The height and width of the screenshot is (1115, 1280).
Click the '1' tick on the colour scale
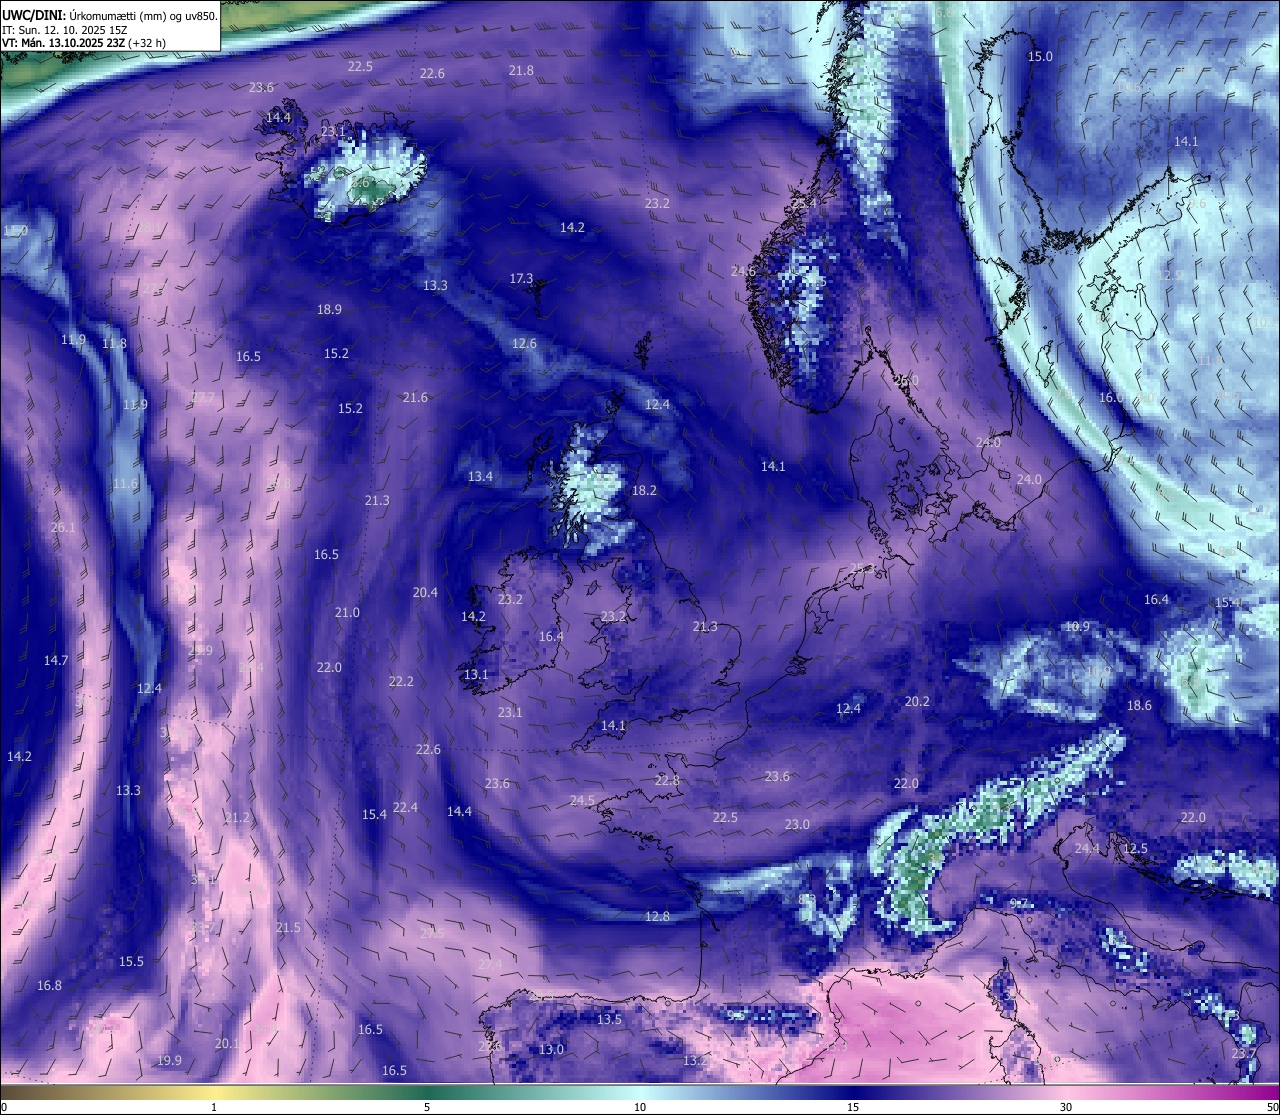214,1107
